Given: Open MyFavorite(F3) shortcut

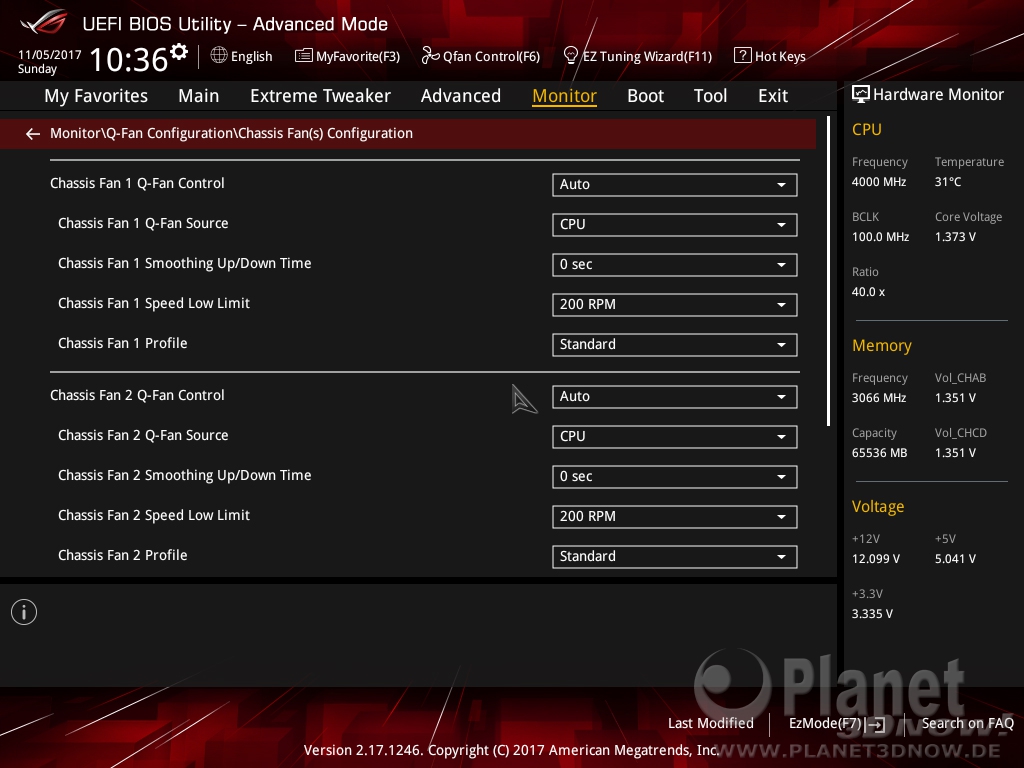Looking at the screenshot, I should point(358,56).
